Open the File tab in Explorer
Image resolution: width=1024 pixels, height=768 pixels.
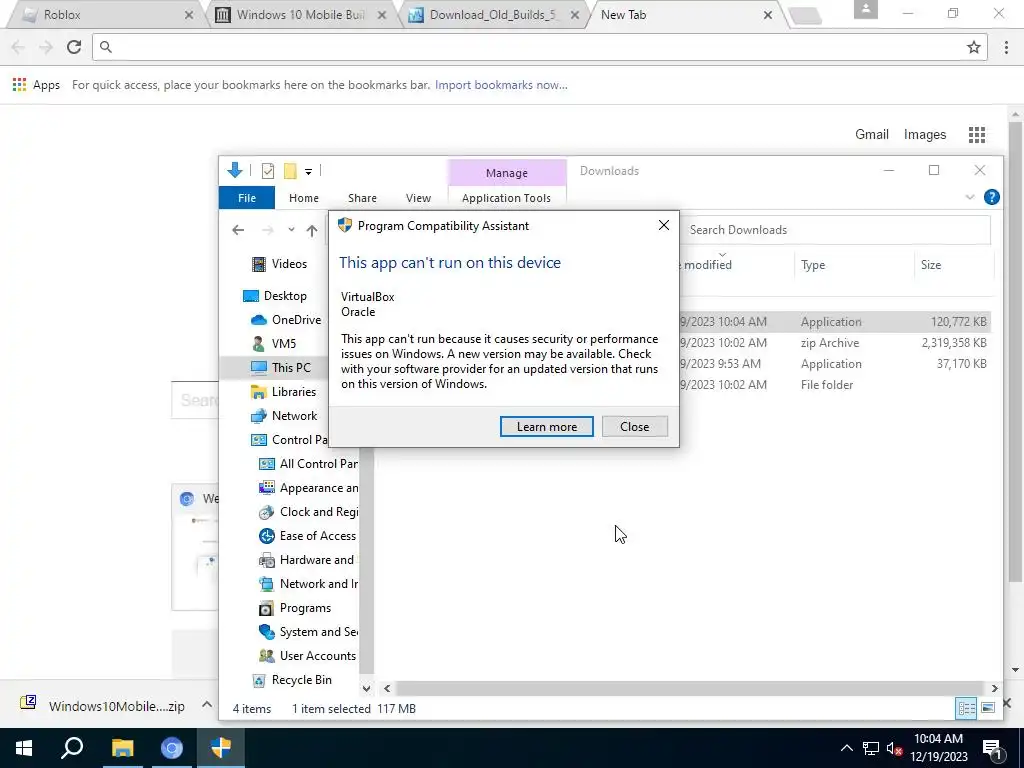click(247, 198)
